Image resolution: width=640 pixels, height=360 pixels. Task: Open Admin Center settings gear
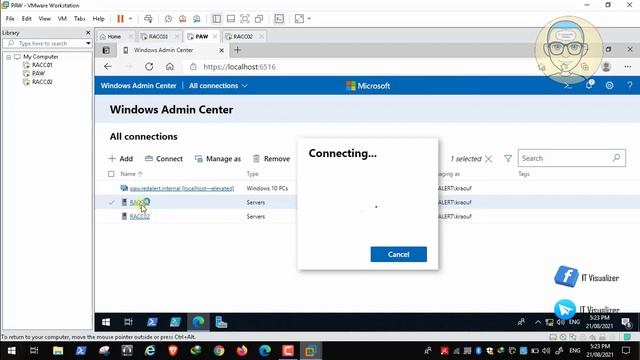pos(609,85)
